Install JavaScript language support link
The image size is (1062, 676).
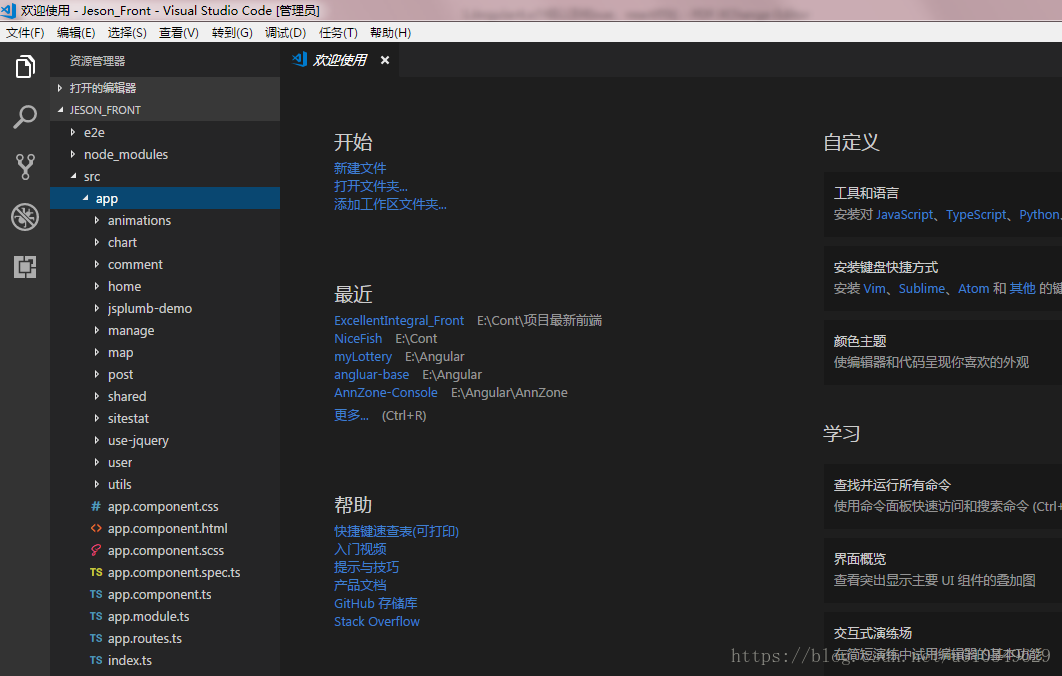click(905, 215)
